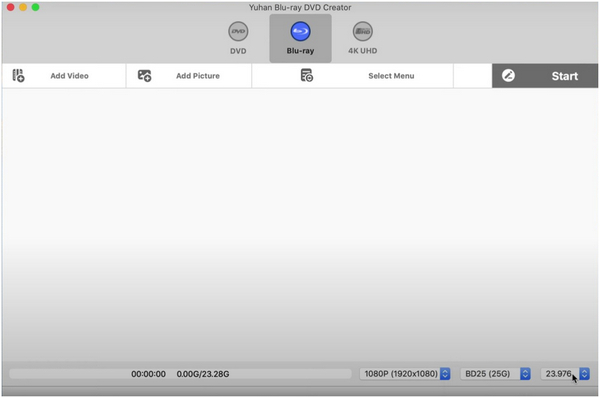The width and height of the screenshot is (600, 398).
Task: Maximize the window with green button
Action: coord(35,7)
